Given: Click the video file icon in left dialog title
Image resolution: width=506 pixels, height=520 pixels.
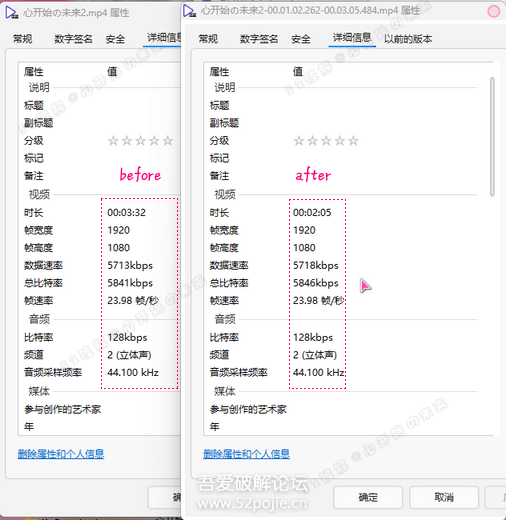Looking at the screenshot, I should click(x=12, y=13).
